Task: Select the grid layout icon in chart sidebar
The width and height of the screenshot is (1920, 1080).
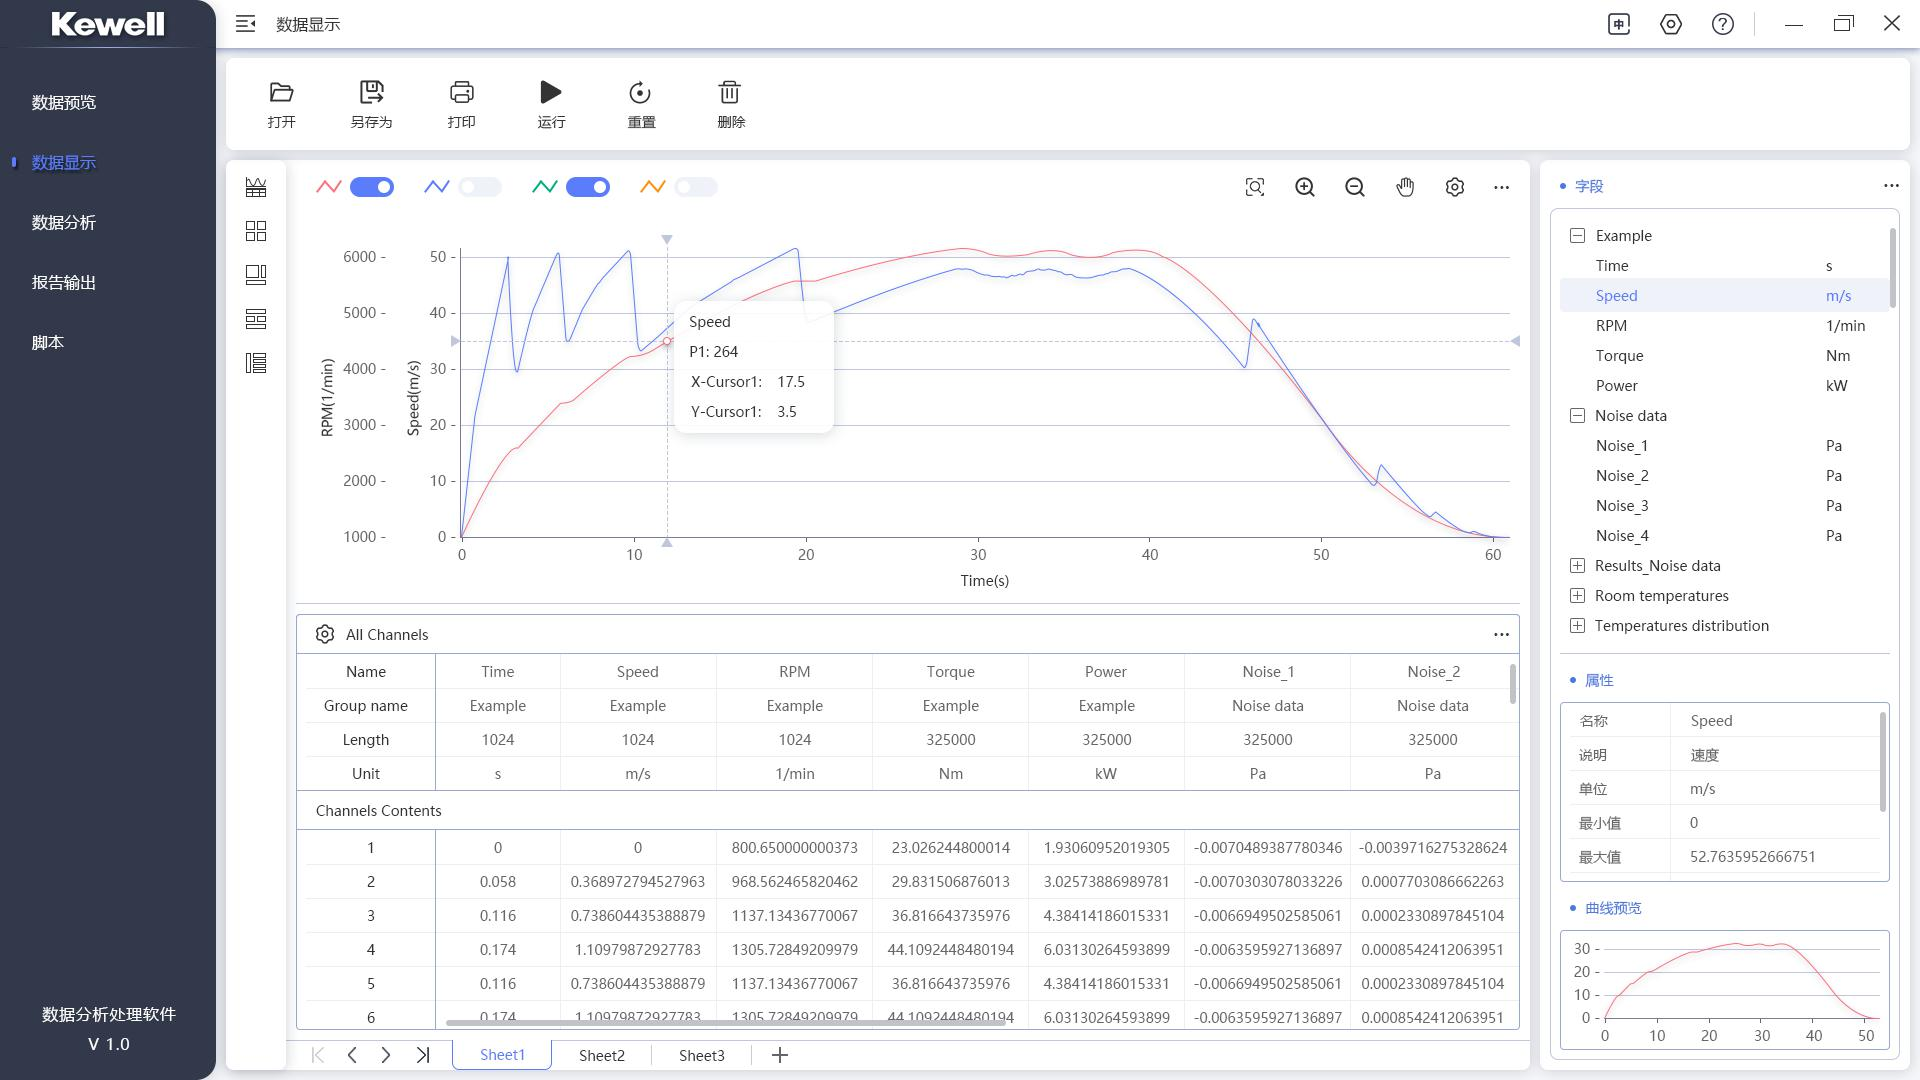Action: [x=256, y=231]
